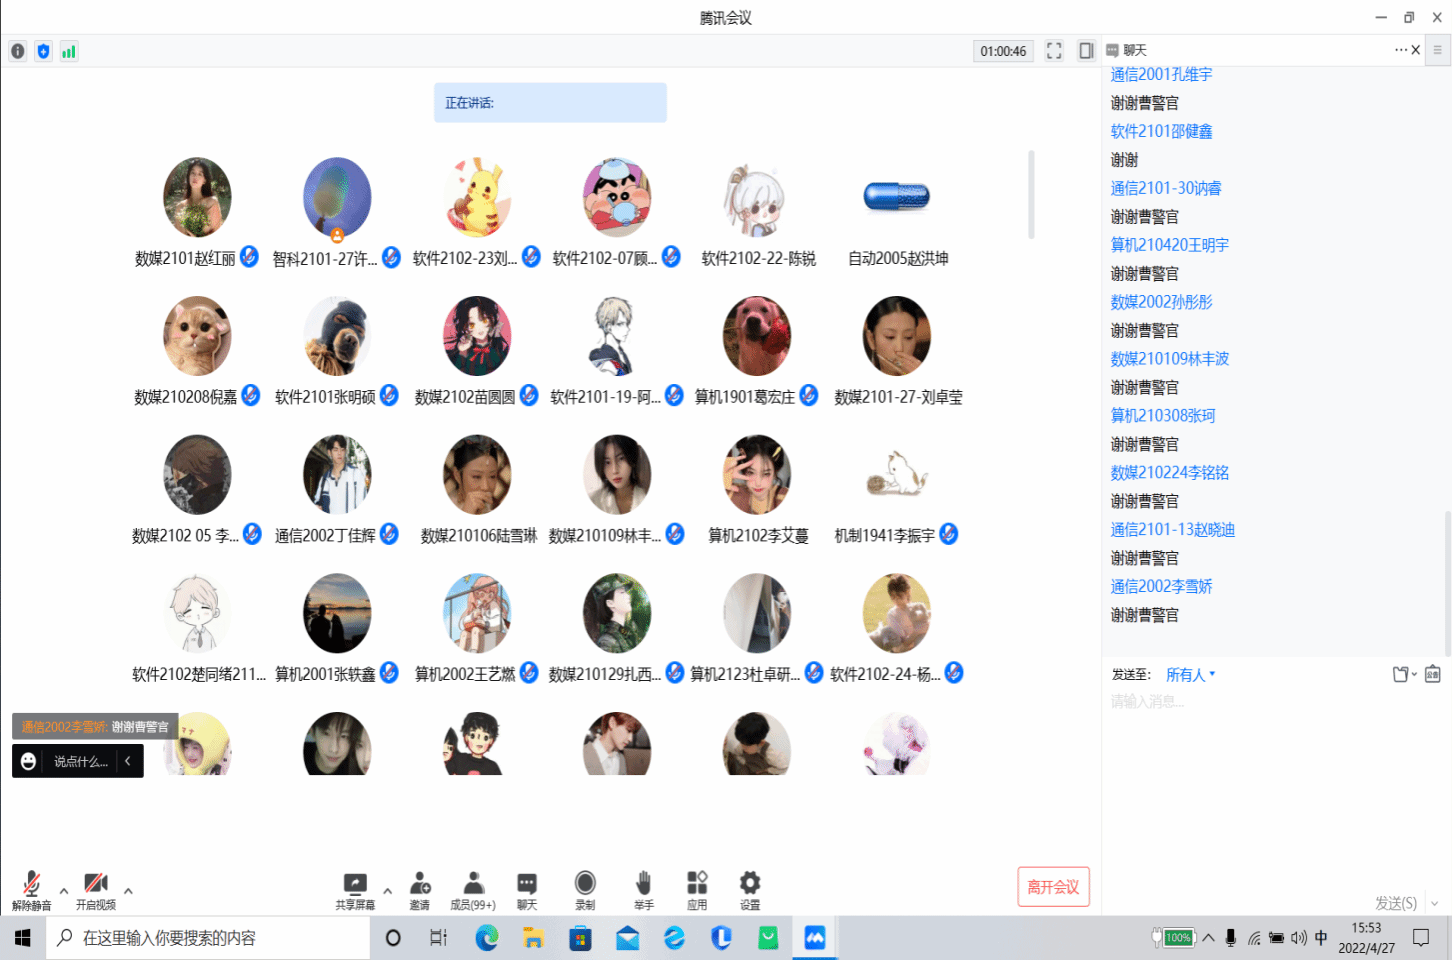Select participant 机制1941李振宇 avatar

coord(897,475)
